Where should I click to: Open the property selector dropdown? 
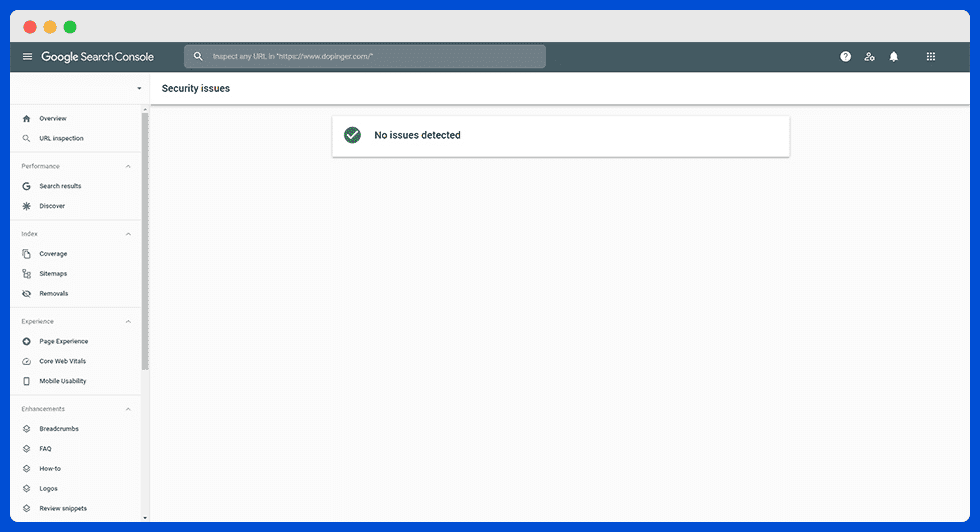pos(139,88)
